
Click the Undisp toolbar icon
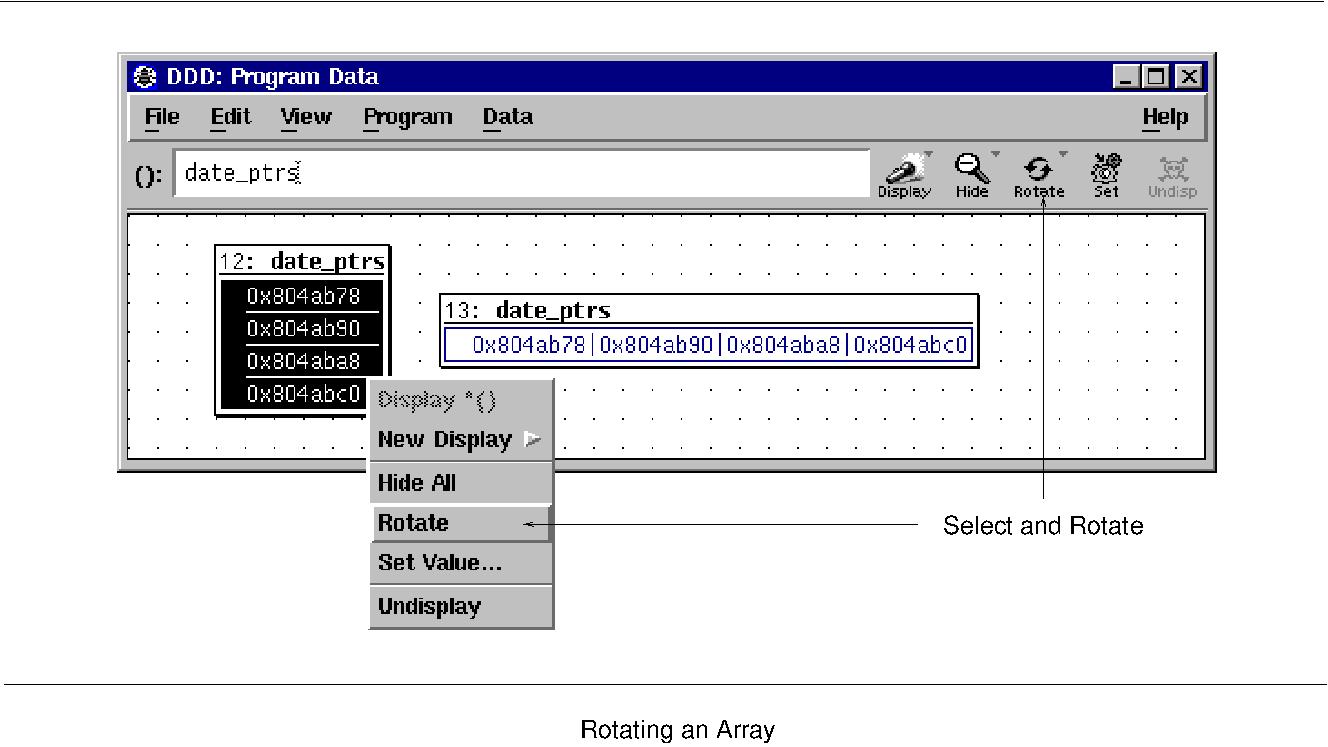coord(1172,175)
